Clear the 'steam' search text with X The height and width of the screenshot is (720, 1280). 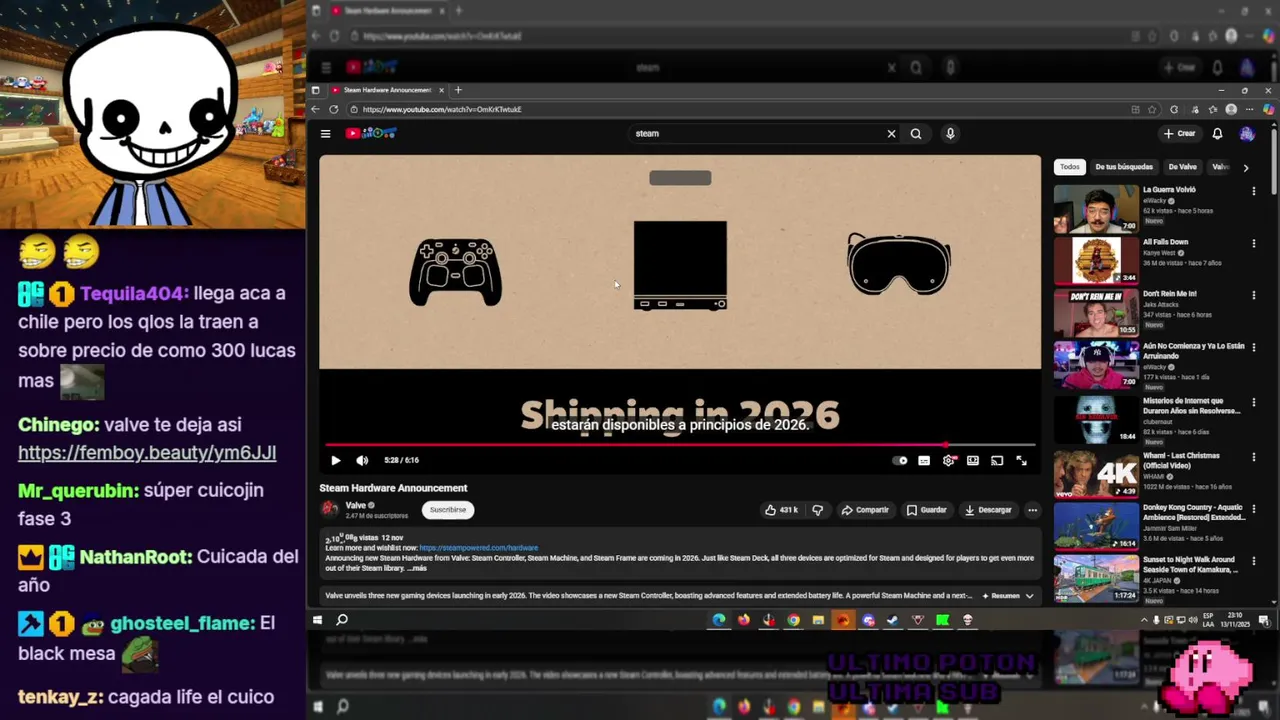891,133
